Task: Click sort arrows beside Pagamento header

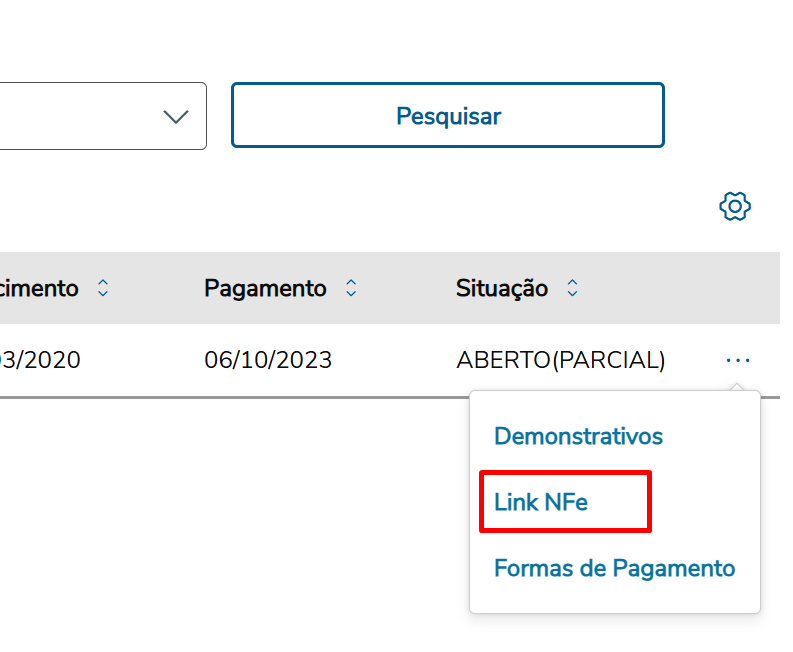Action: pos(351,288)
